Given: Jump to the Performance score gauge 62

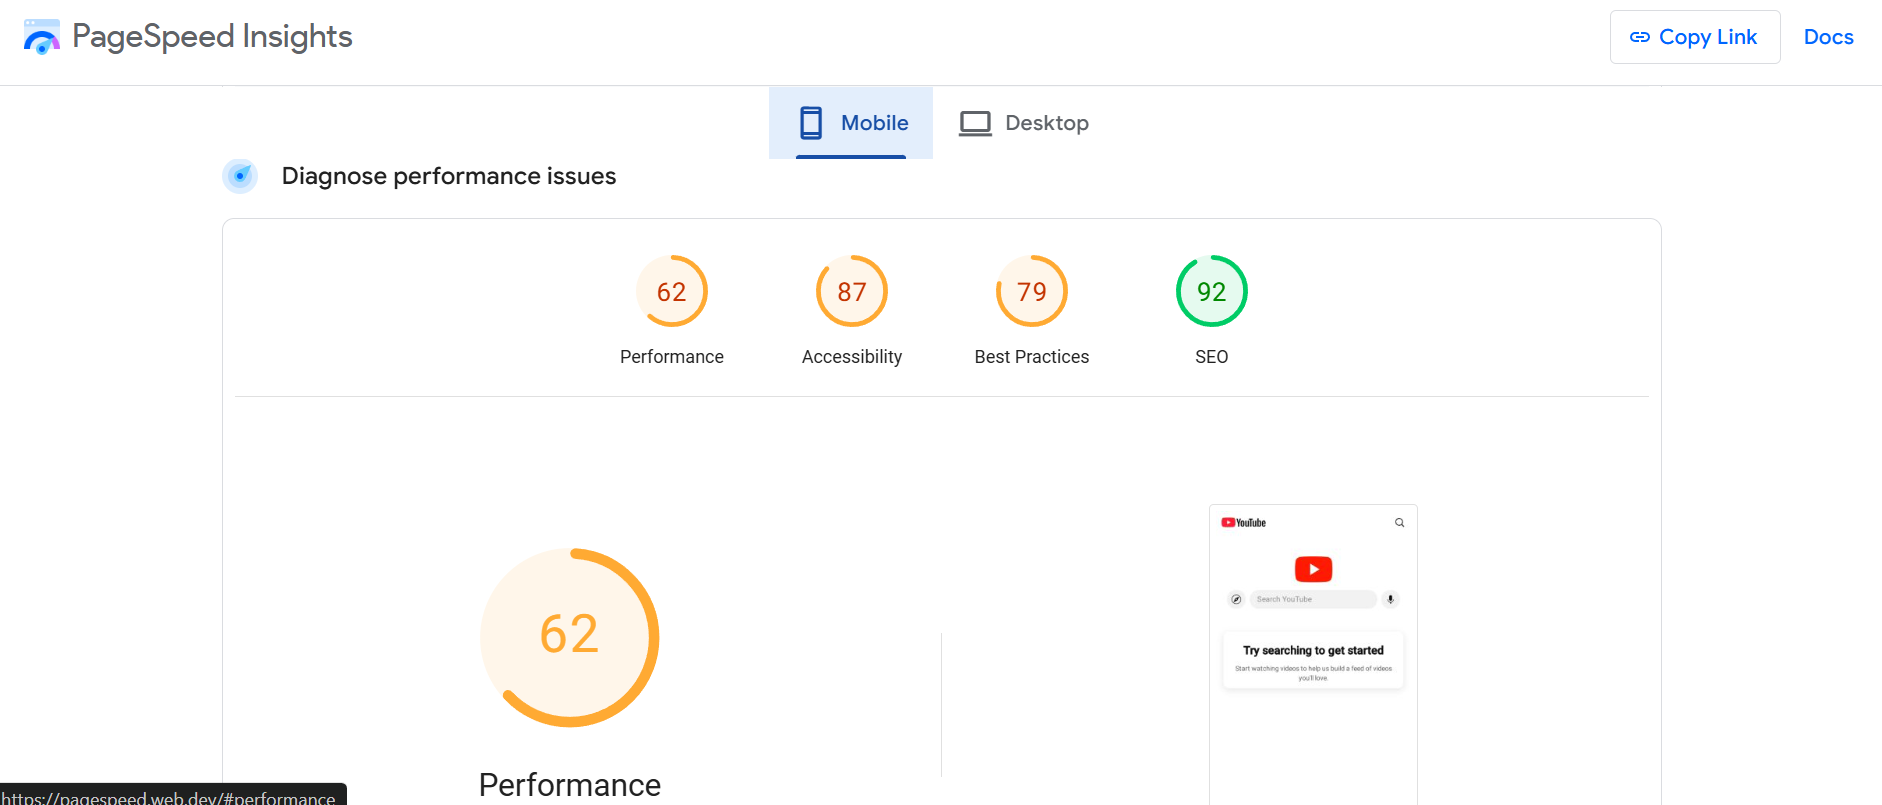Looking at the screenshot, I should [x=672, y=292].
